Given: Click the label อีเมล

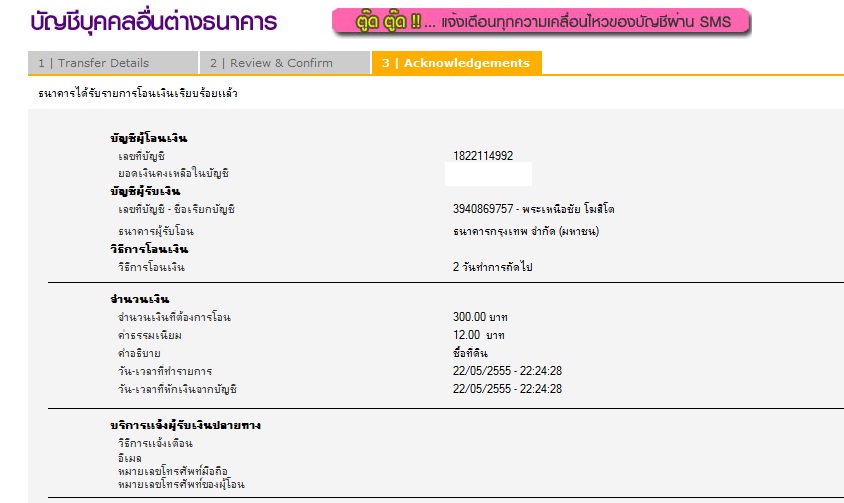Looking at the screenshot, I should [130, 458].
